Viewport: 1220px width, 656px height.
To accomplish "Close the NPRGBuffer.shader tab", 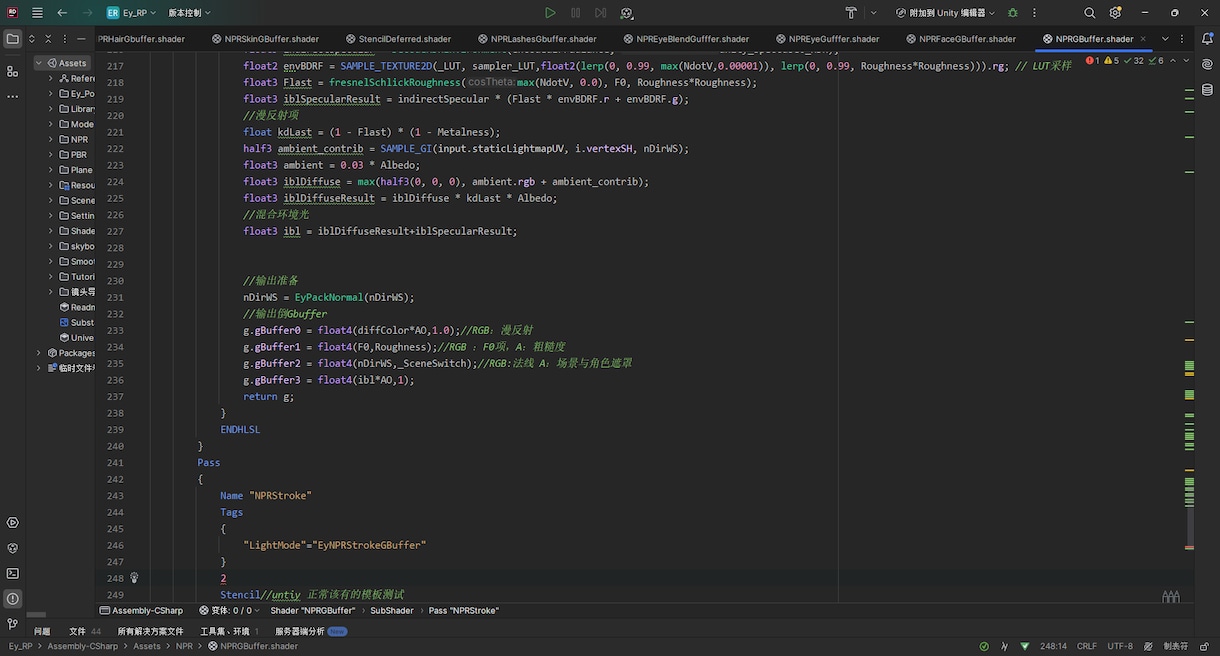I will tap(1144, 39).
